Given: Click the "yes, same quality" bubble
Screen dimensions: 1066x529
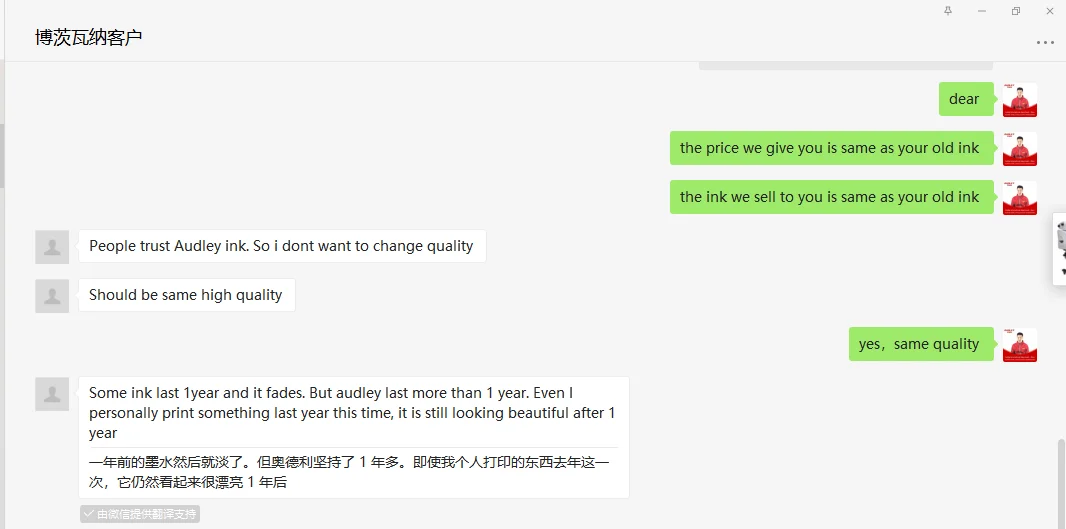Looking at the screenshot, I should (920, 344).
